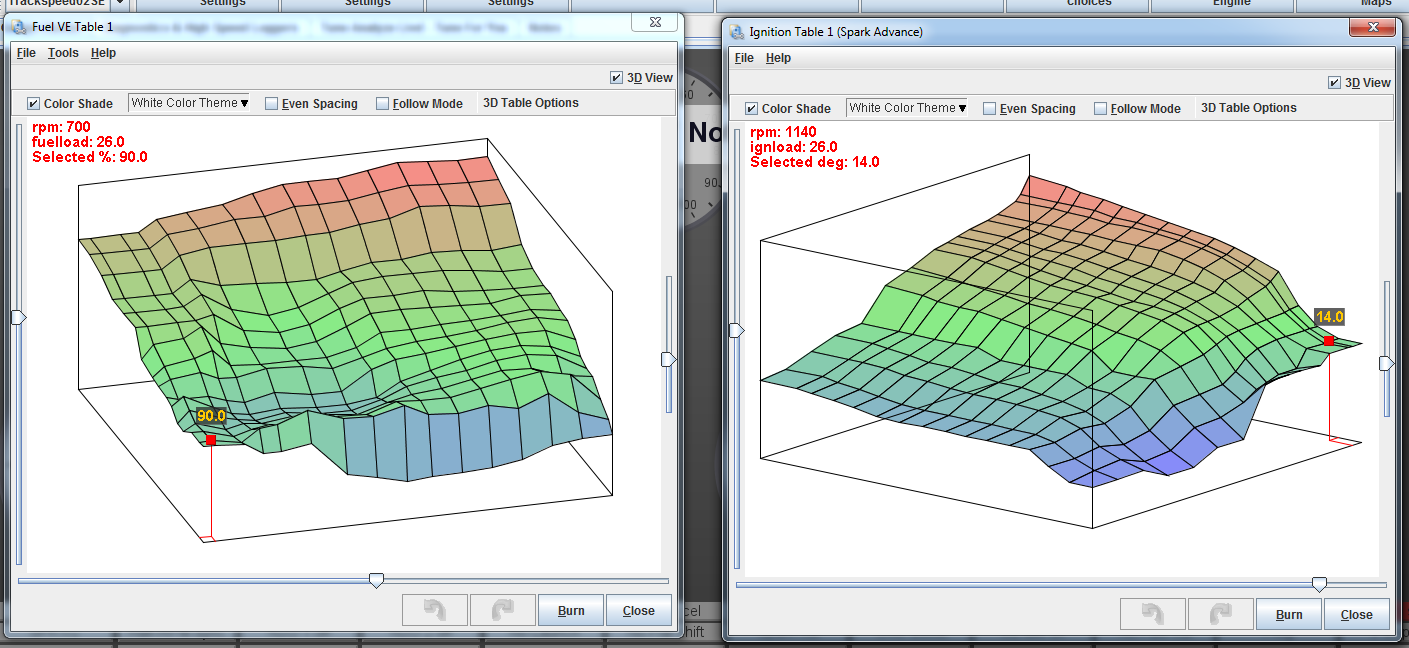
Task: Click undo arrow in Fuel VE Table
Action: click(434, 610)
